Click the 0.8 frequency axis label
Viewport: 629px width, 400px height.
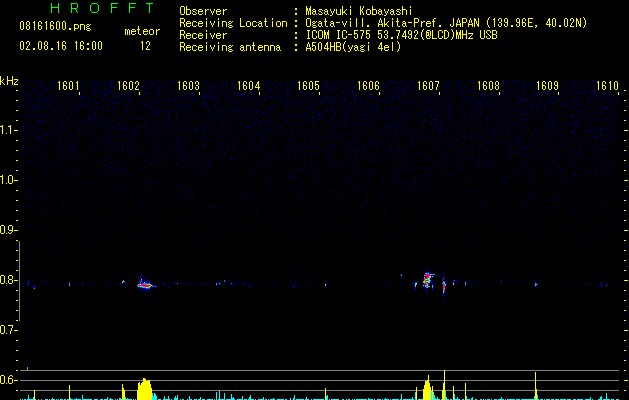pos(8,280)
